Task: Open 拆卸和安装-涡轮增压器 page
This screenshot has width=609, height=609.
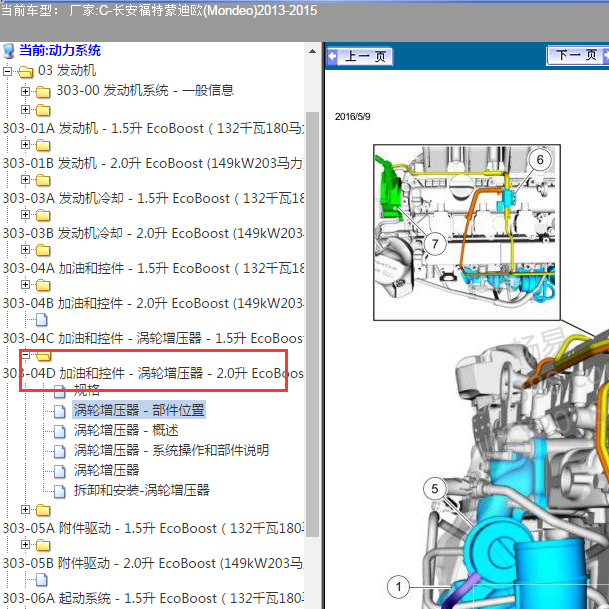Action: coord(142,490)
